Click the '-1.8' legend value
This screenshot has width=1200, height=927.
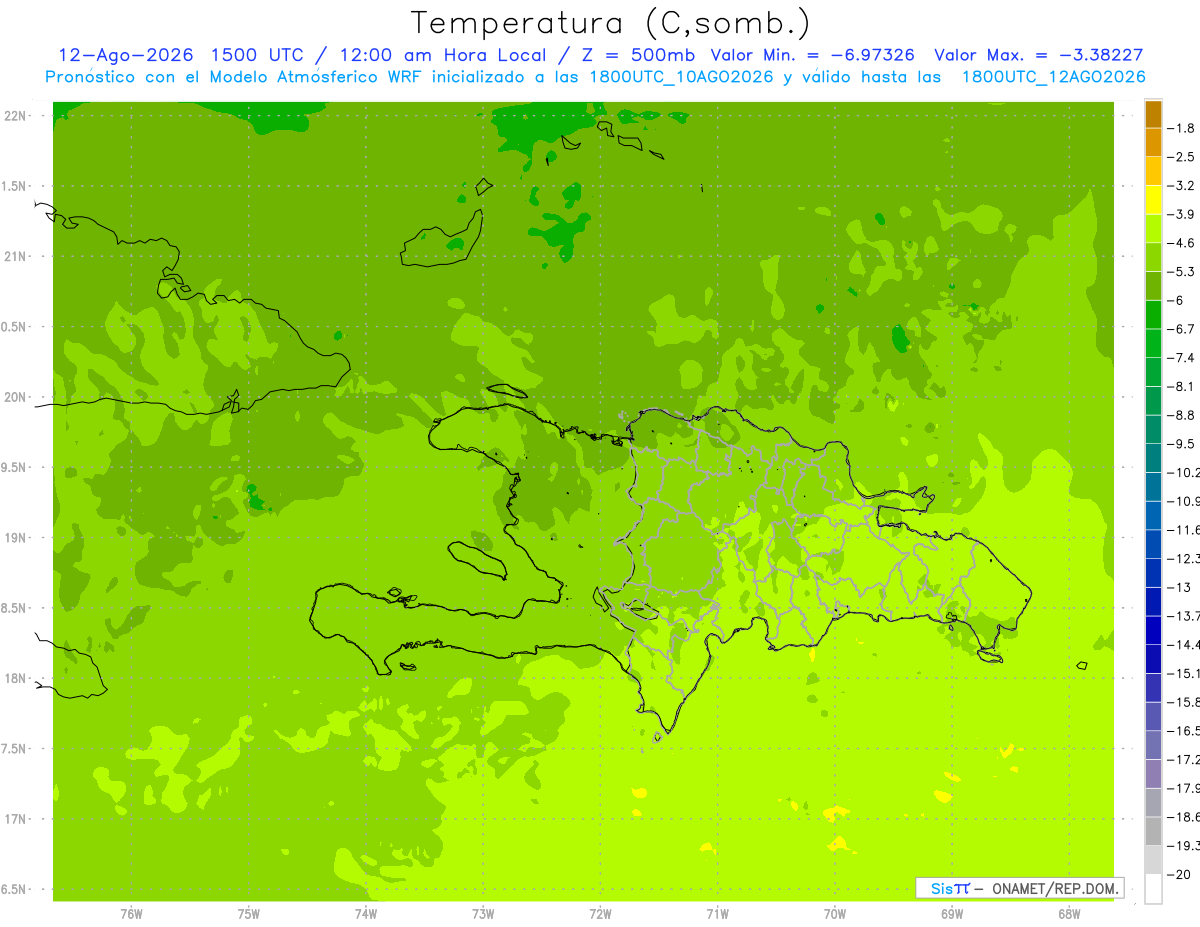click(1183, 128)
